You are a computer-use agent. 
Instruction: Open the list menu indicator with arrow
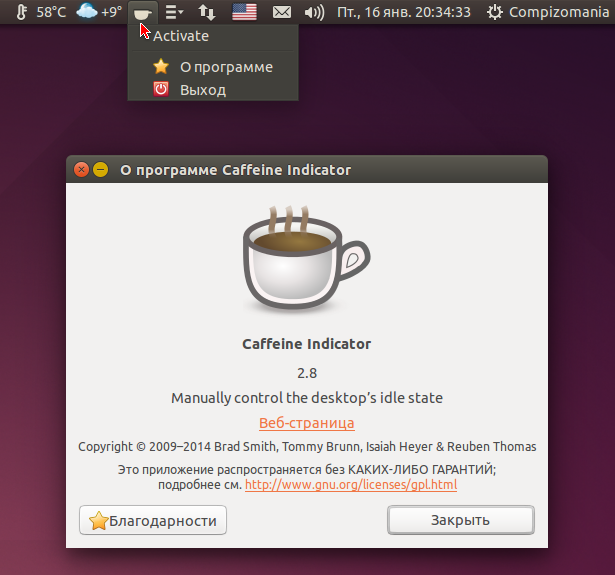point(174,12)
